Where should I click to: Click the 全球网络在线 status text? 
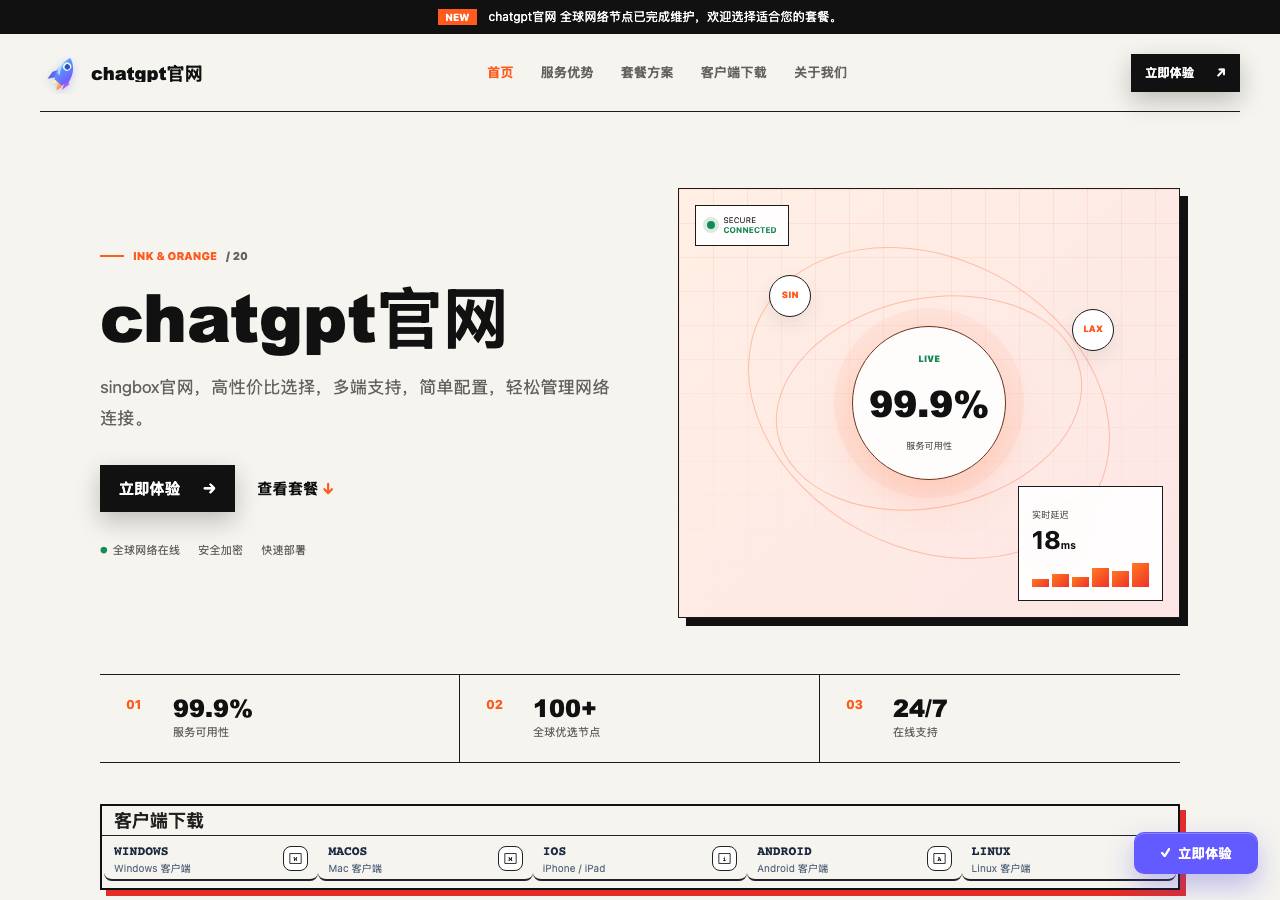146,550
